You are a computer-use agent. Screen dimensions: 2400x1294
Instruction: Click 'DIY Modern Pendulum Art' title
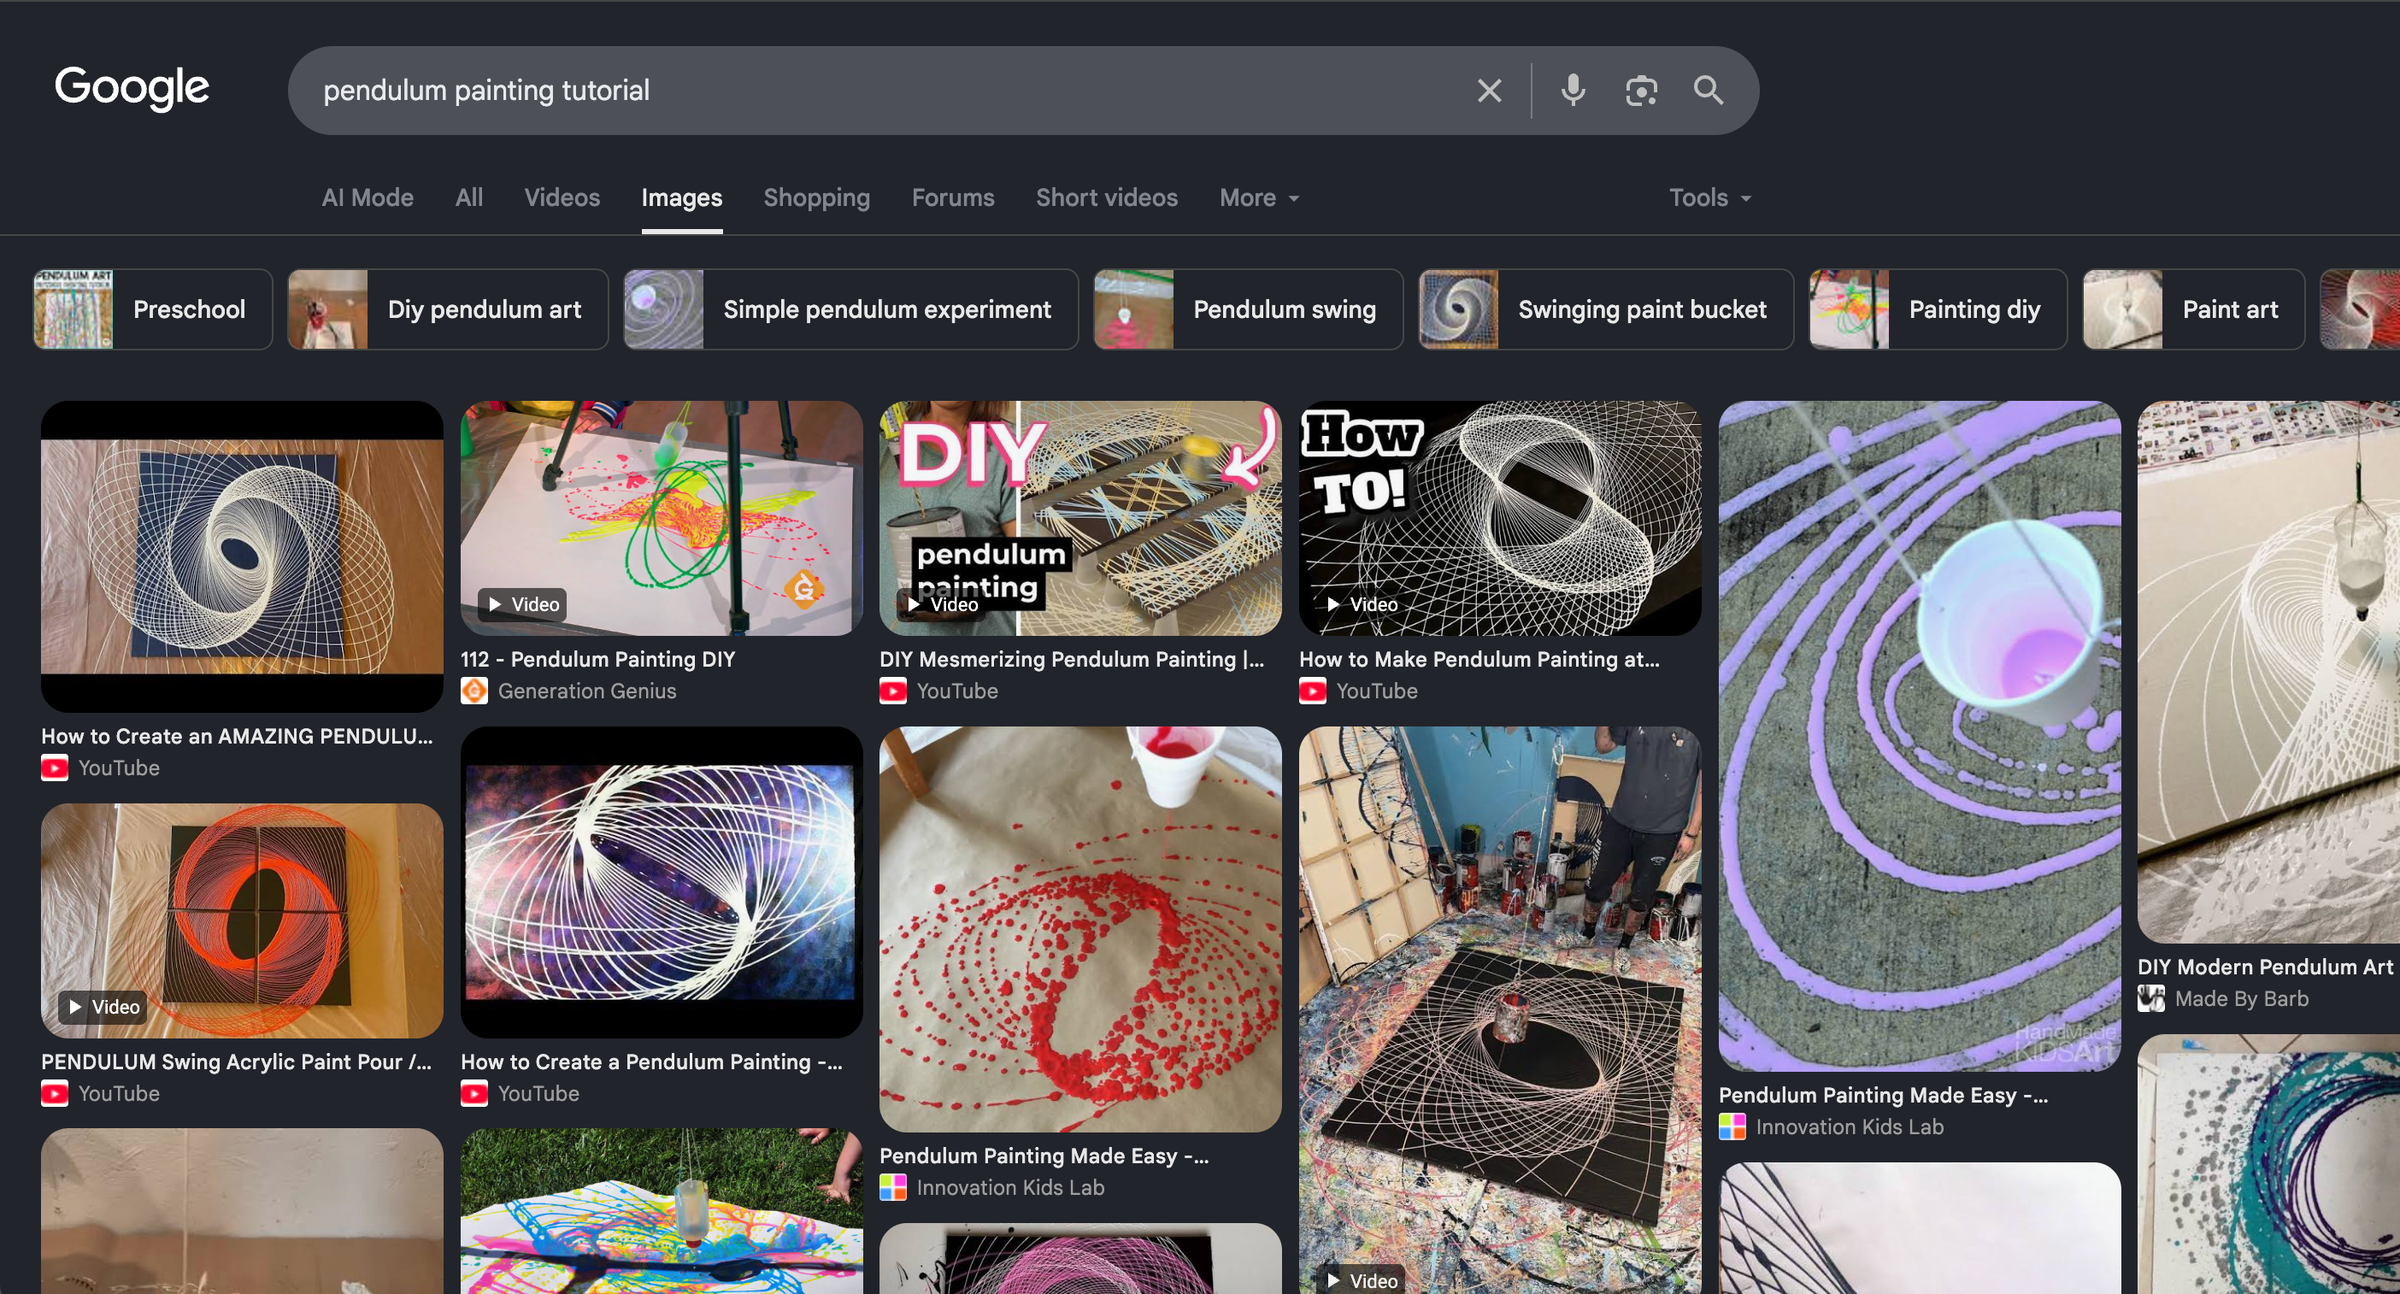coord(2266,967)
